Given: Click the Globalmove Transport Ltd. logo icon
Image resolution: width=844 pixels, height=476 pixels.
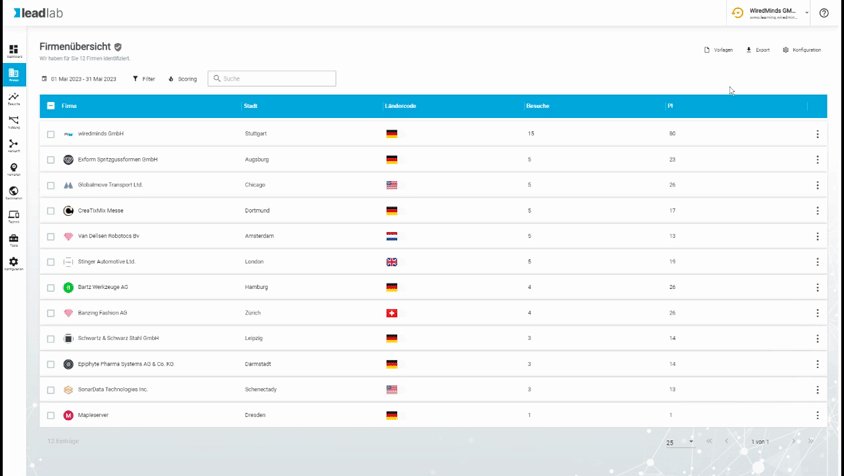Looking at the screenshot, I should (x=68, y=185).
